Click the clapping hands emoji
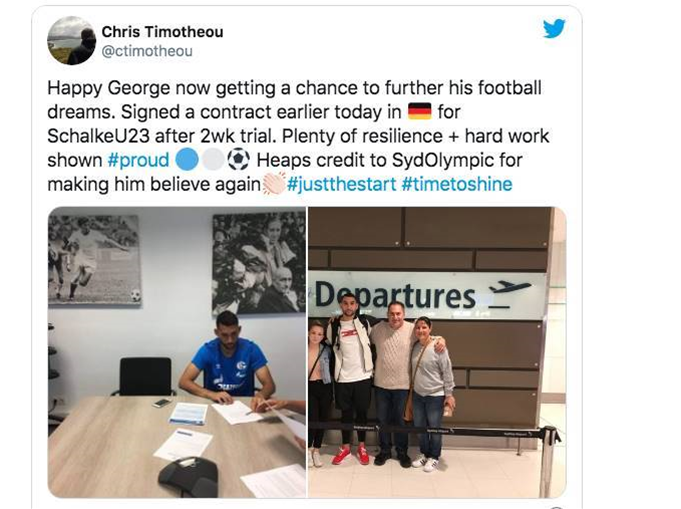The height and width of the screenshot is (509, 681). pyautogui.click(x=274, y=183)
